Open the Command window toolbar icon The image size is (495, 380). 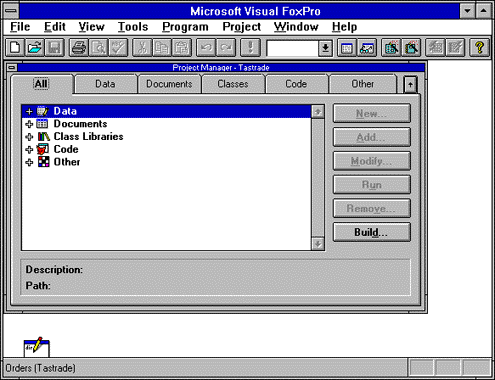347,48
